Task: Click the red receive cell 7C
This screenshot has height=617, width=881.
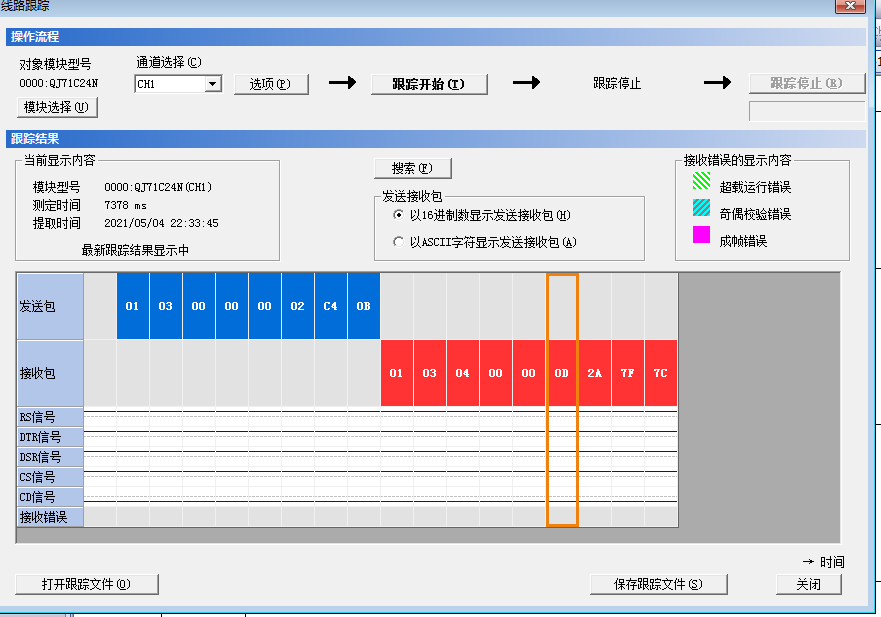Action: [x=660, y=373]
